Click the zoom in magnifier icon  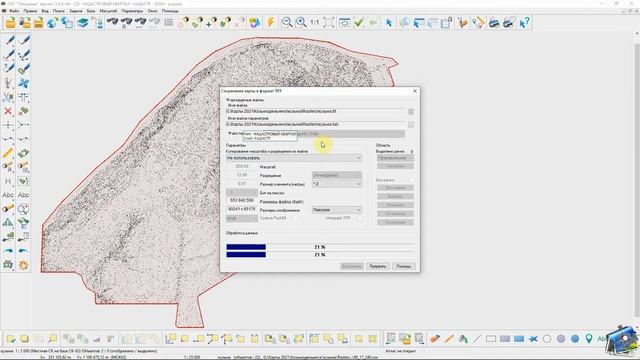301,22
